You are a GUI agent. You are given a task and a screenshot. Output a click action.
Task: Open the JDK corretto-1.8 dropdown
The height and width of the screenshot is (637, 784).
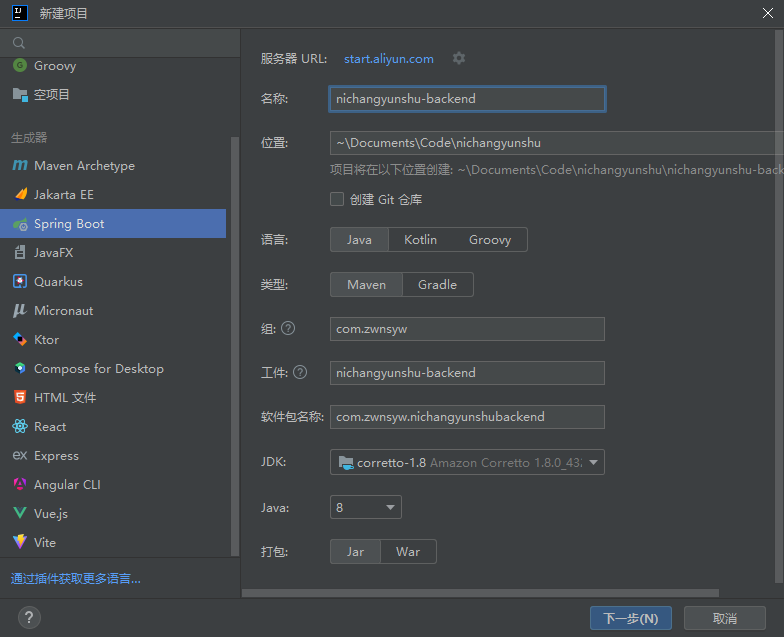467,462
